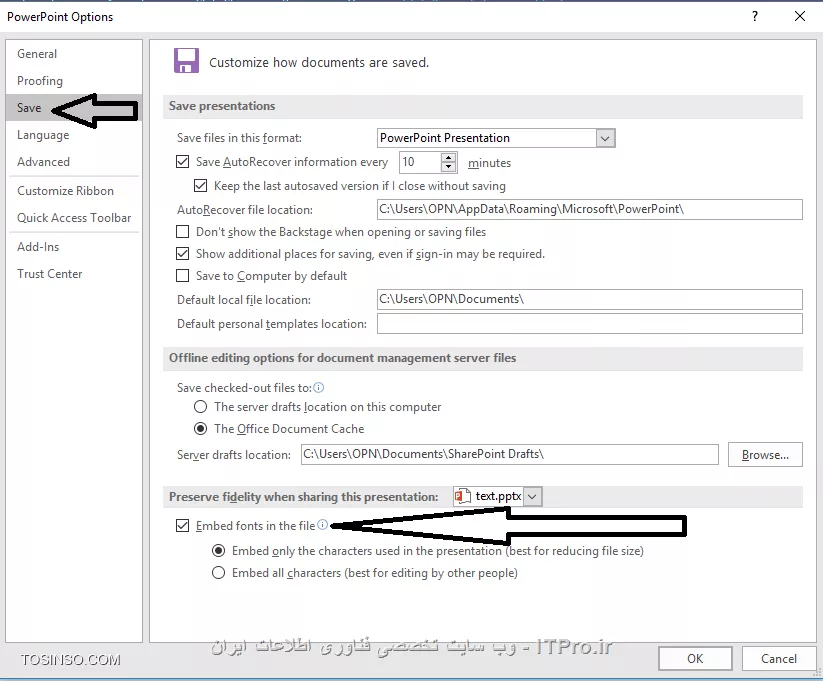Click the "minutes" label
Screen dimensions: 823x681
[x=489, y=163]
